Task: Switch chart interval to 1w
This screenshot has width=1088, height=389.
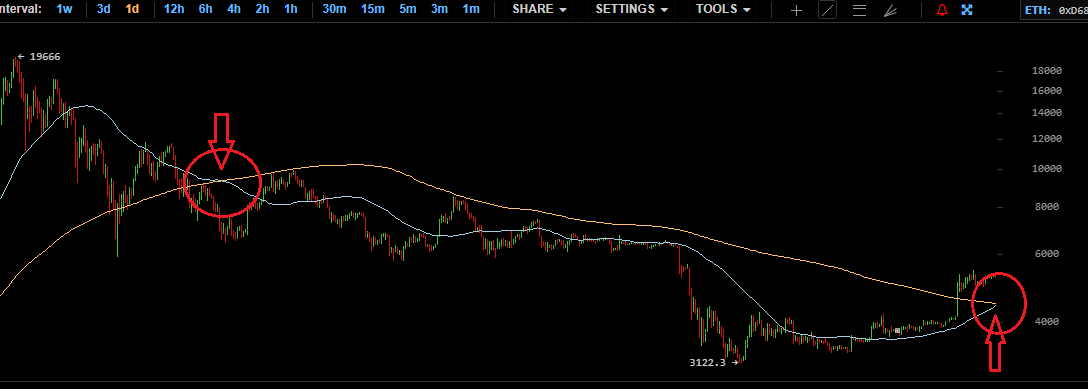Action: coord(64,9)
